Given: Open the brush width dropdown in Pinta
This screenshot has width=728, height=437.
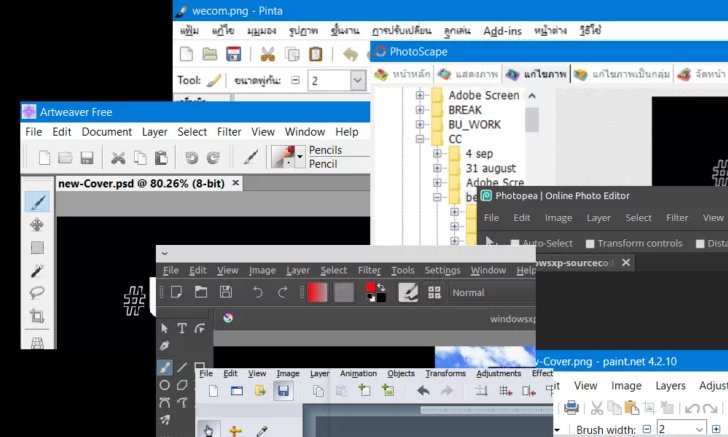Looking at the screenshot, I should (x=358, y=80).
